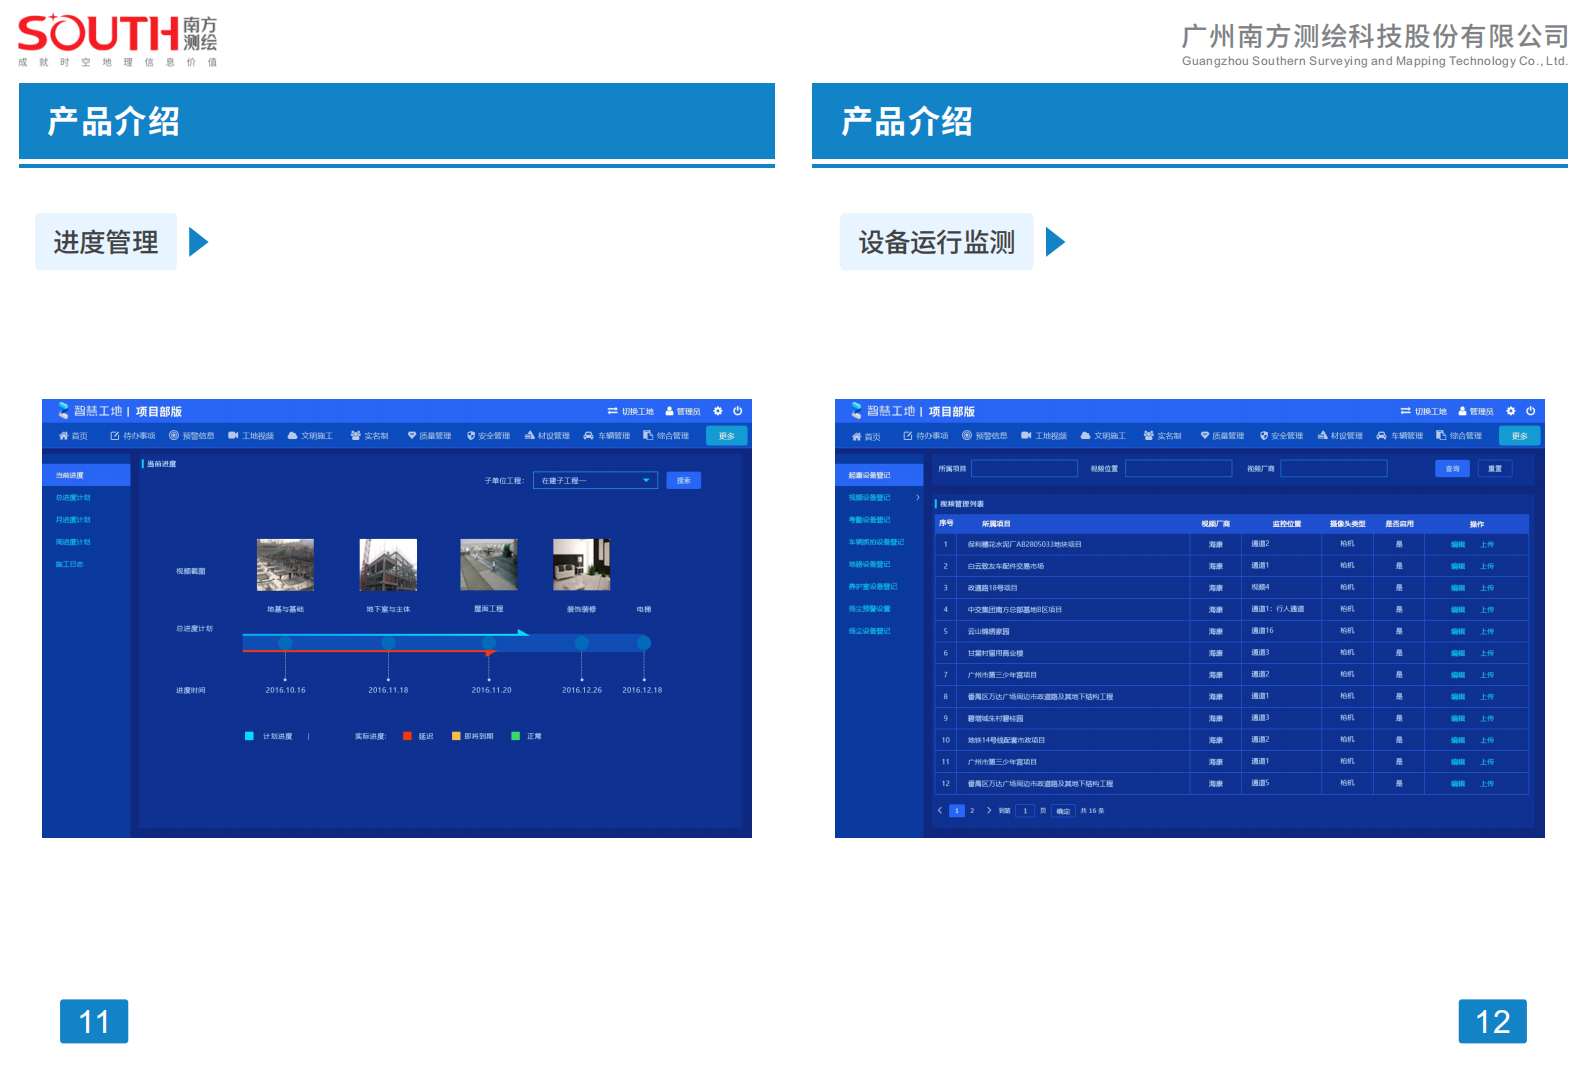Select 扬尘预警设置 in sidebar
The height and width of the screenshot is (1077, 1587).
point(869,608)
